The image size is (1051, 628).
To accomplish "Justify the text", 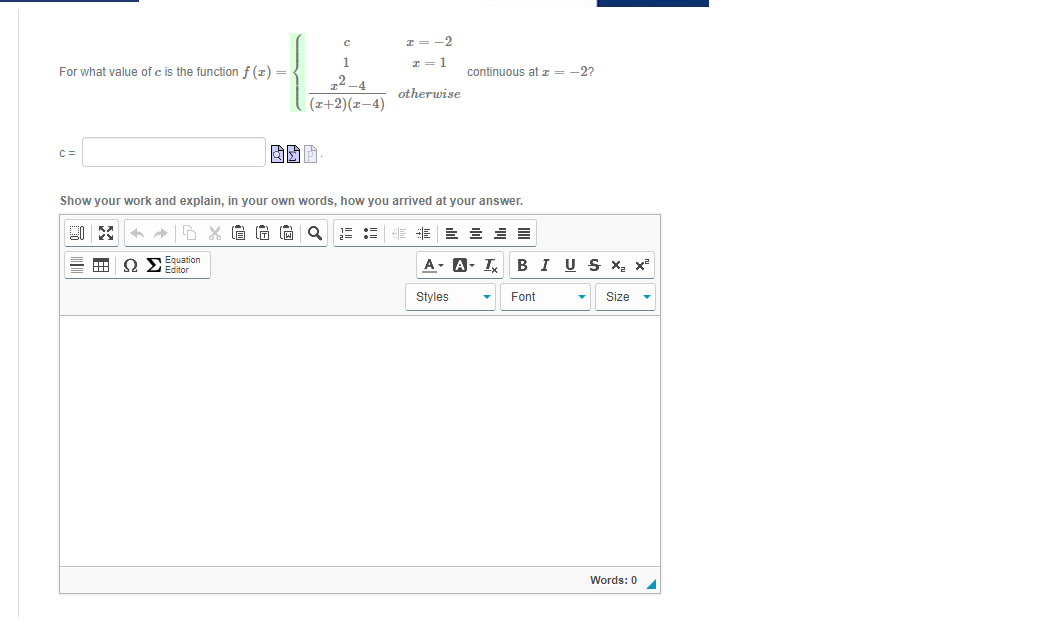I will coord(524,233).
